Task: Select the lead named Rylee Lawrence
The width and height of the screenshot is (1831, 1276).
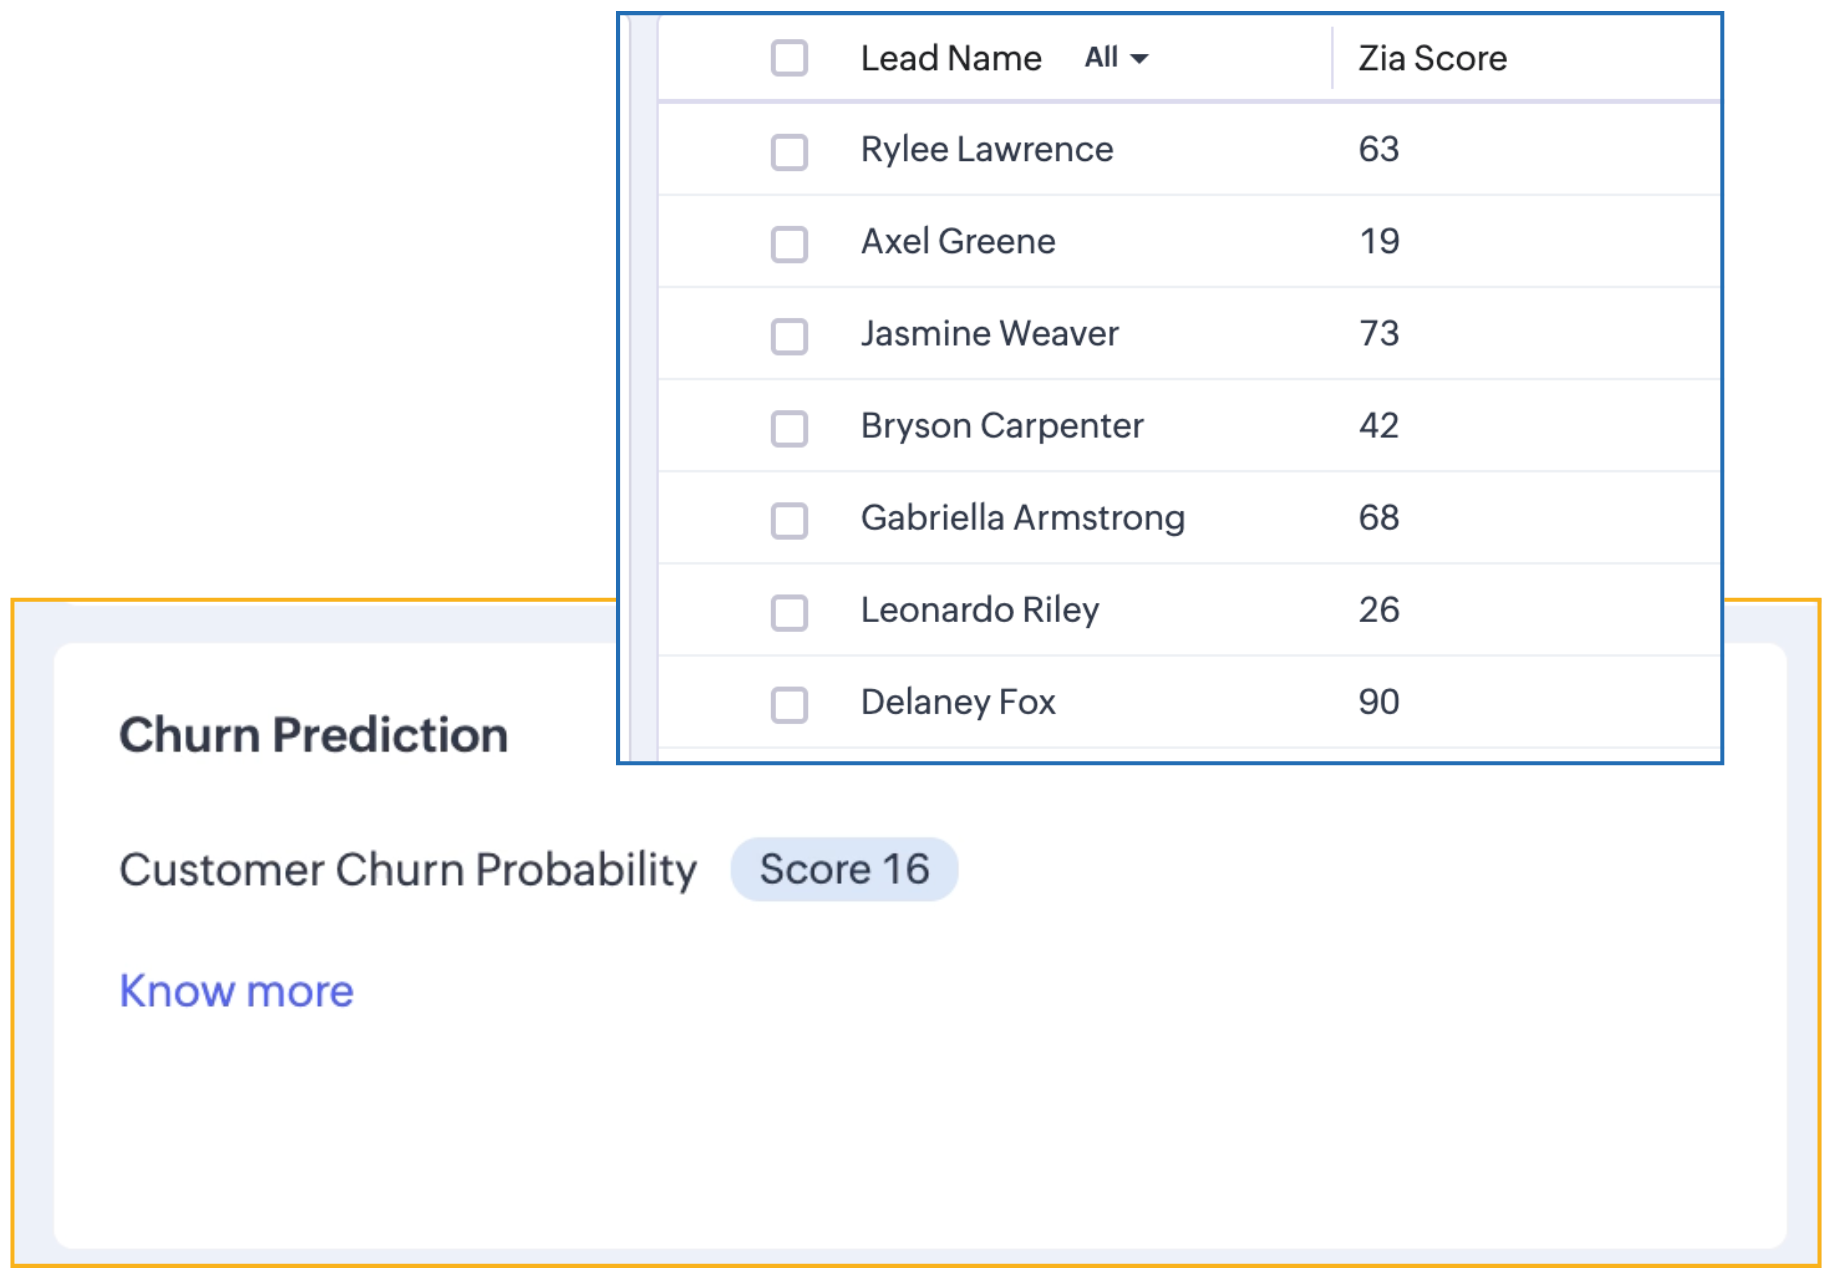Action: point(986,149)
